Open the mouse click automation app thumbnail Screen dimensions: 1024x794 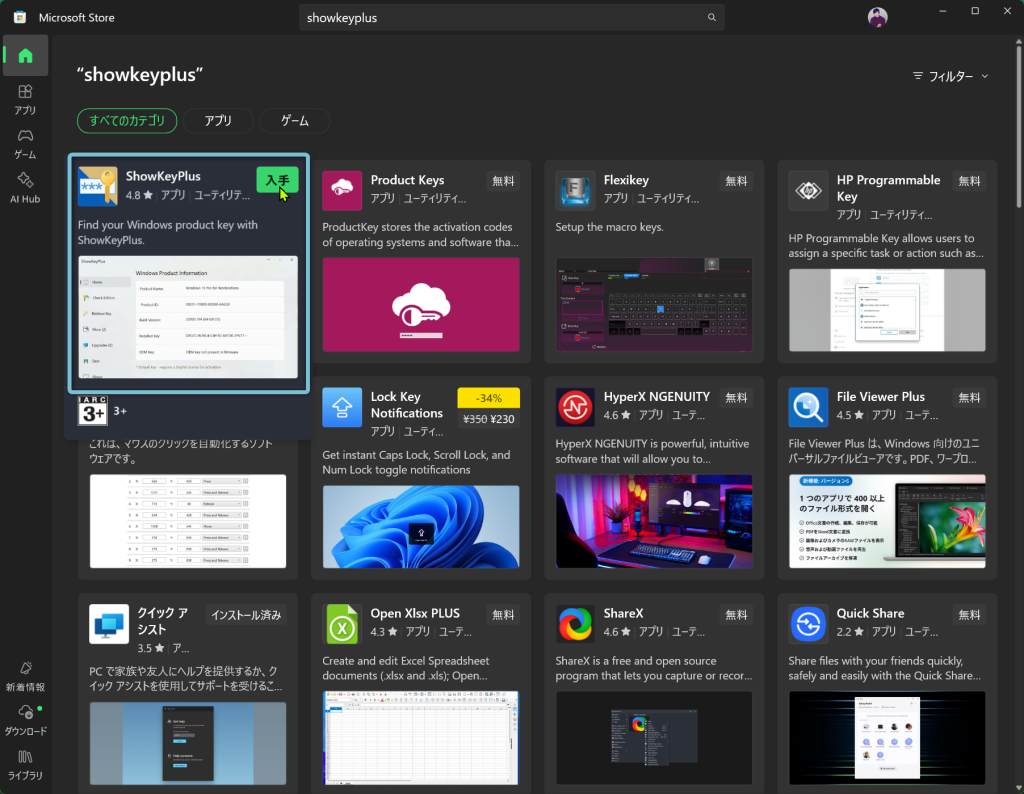pyautogui.click(x=188, y=521)
